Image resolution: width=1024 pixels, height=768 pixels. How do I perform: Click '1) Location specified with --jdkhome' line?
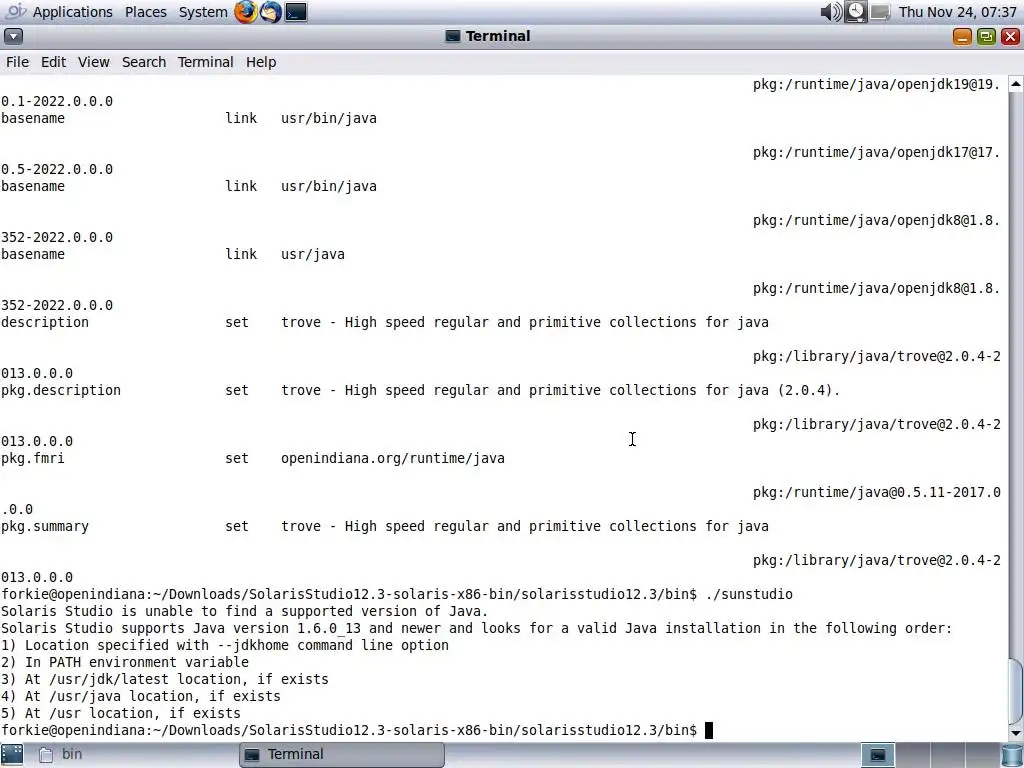tap(225, 645)
